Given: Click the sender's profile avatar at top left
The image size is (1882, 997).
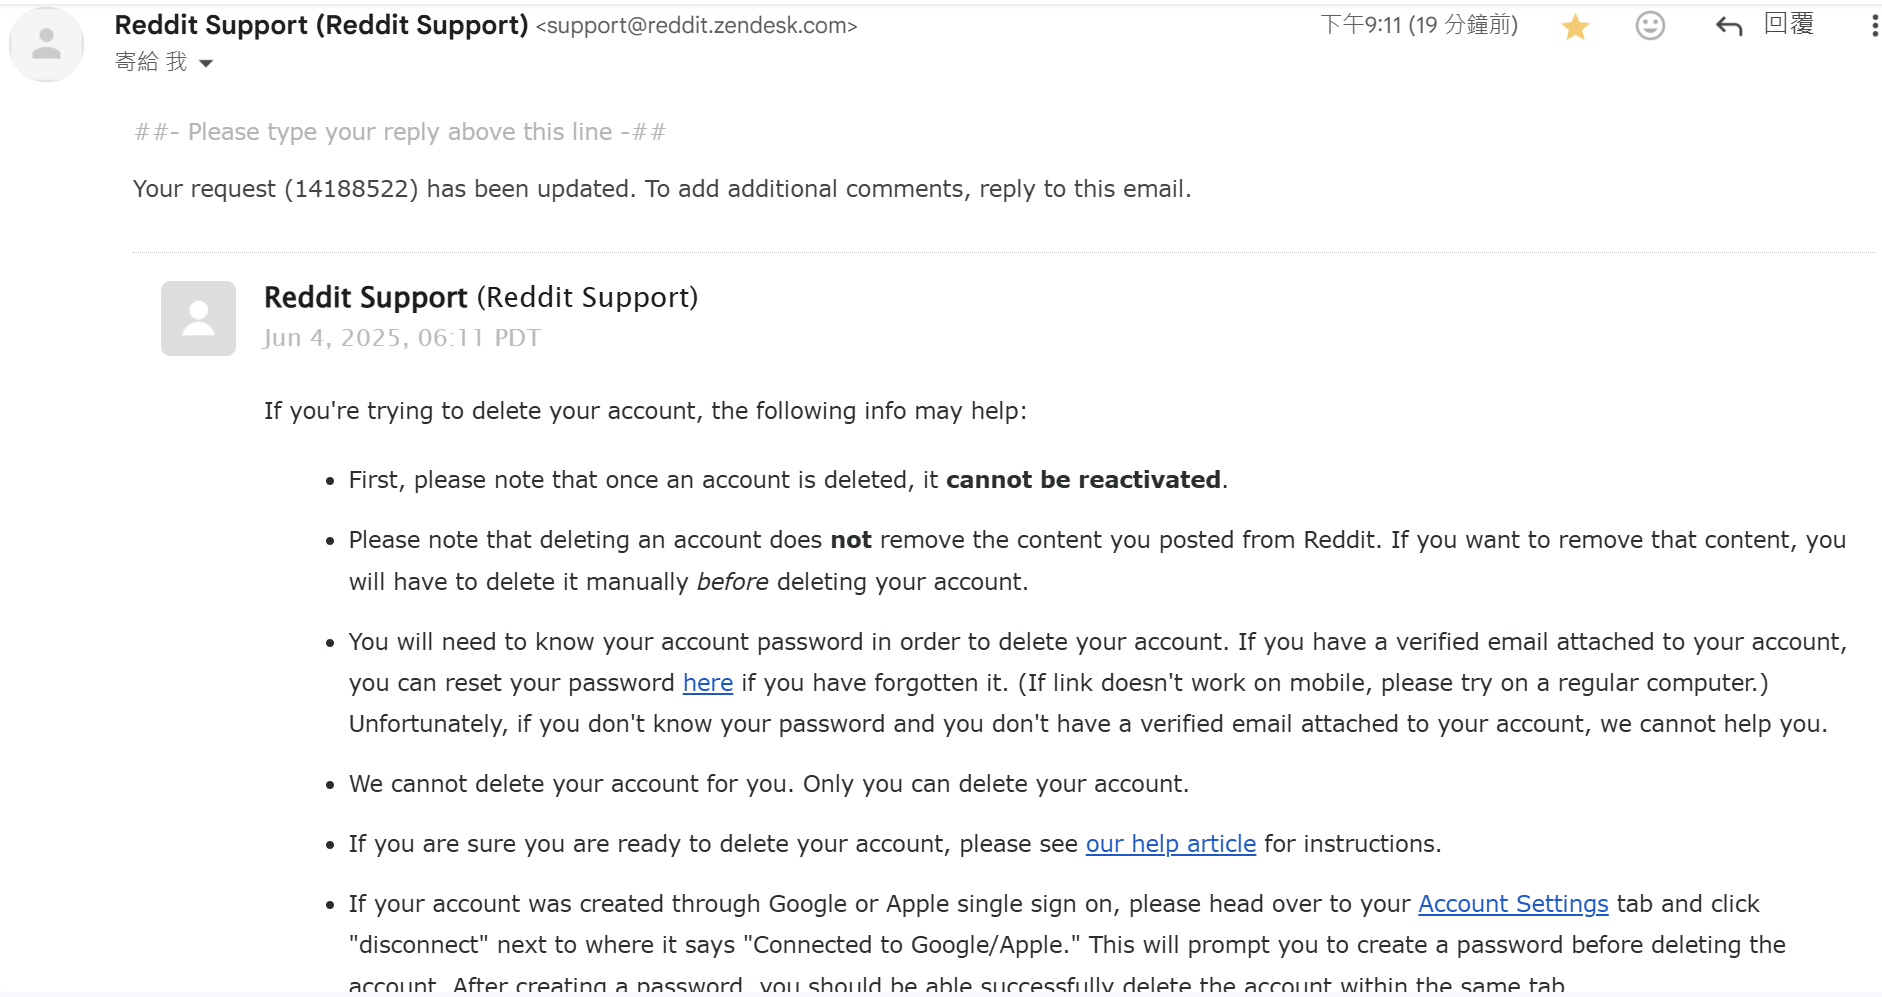Looking at the screenshot, I should (46, 44).
